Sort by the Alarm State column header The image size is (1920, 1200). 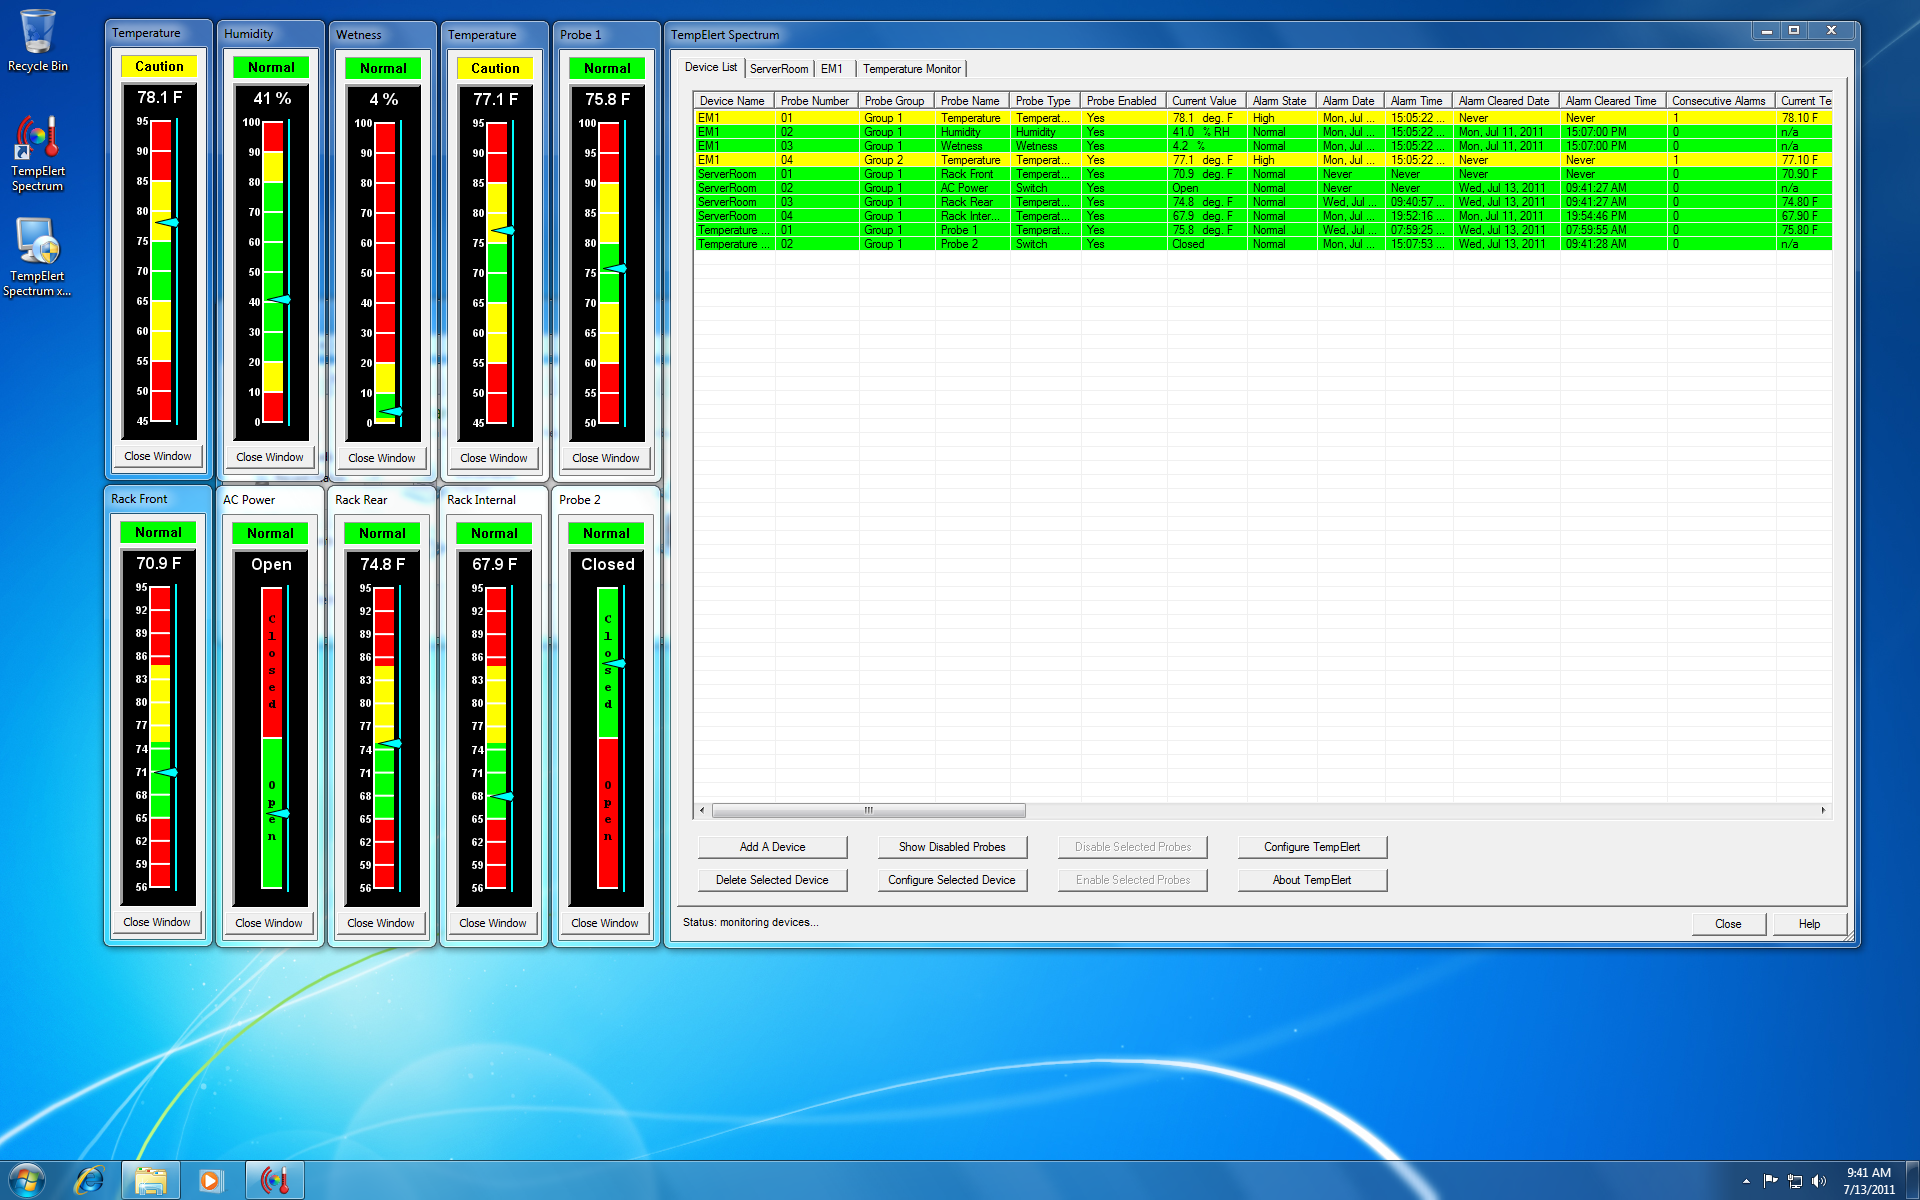1281,101
